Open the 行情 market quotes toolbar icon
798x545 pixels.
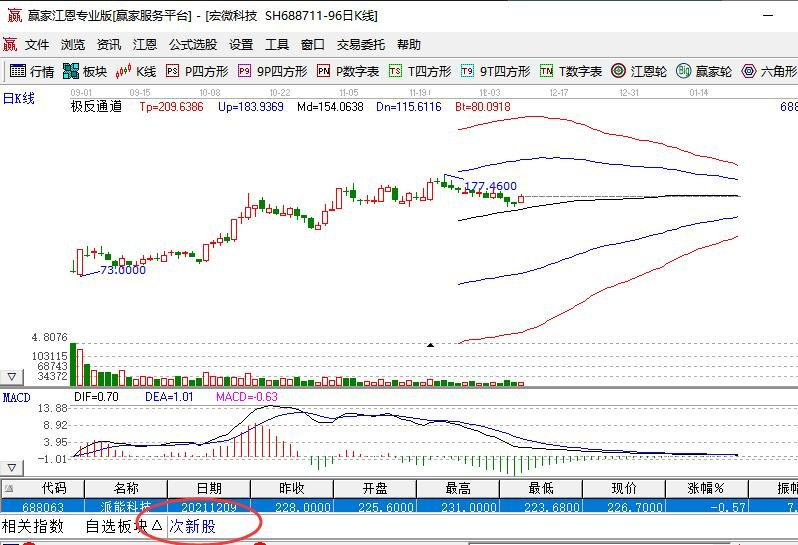[x=32, y=71]
